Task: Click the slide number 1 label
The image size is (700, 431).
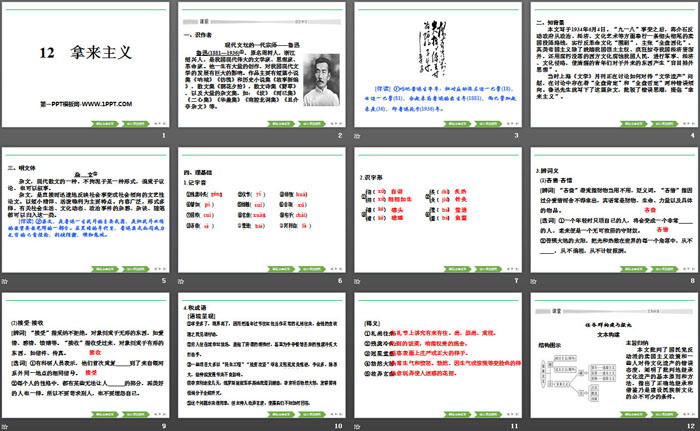Action: point(164,135)
